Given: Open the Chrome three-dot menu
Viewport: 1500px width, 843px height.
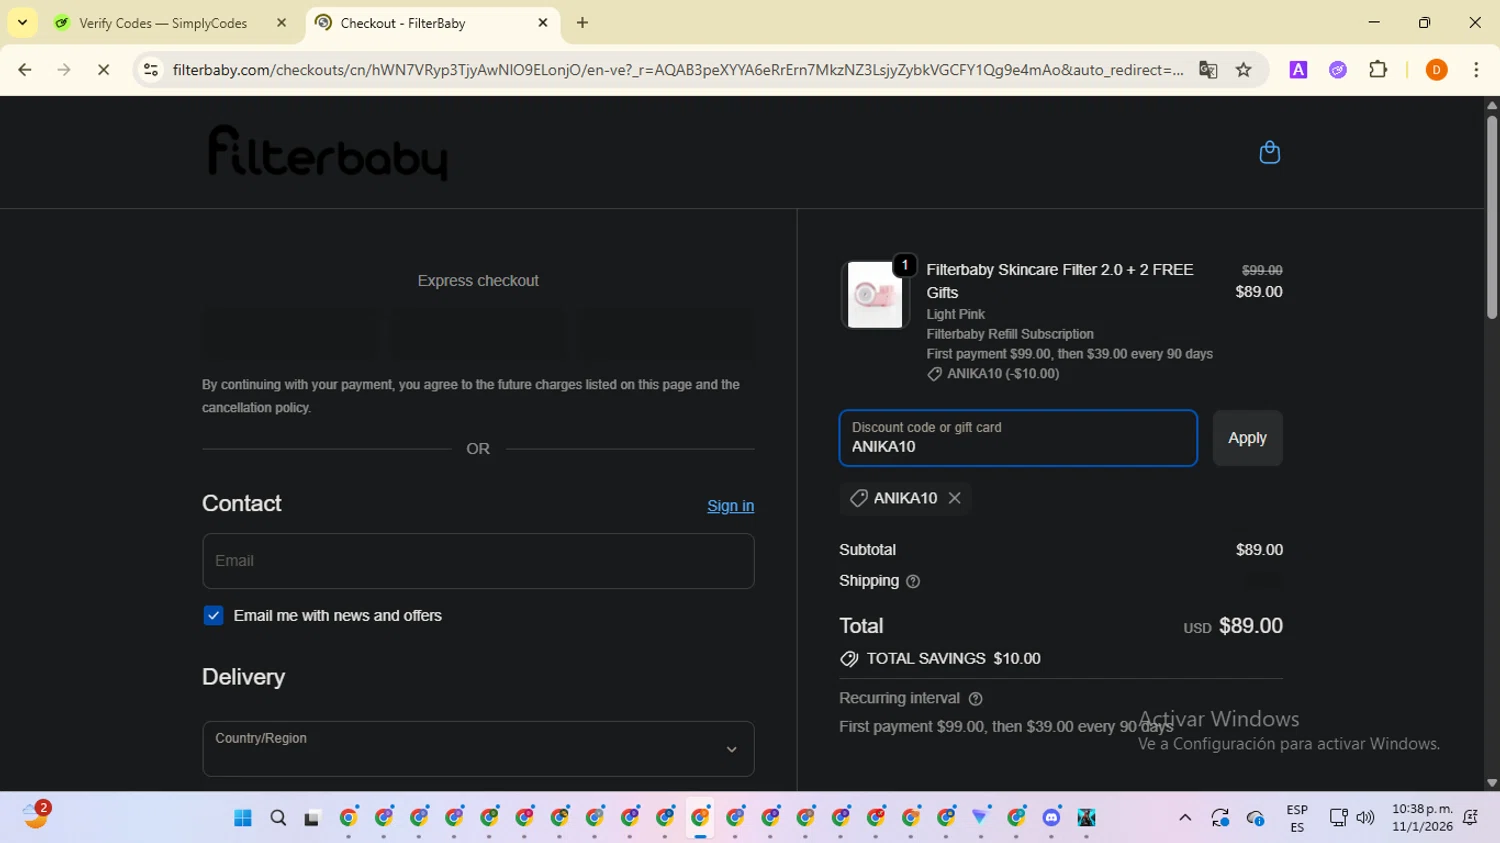Looking at the screenshot, I should [1476, 70].
